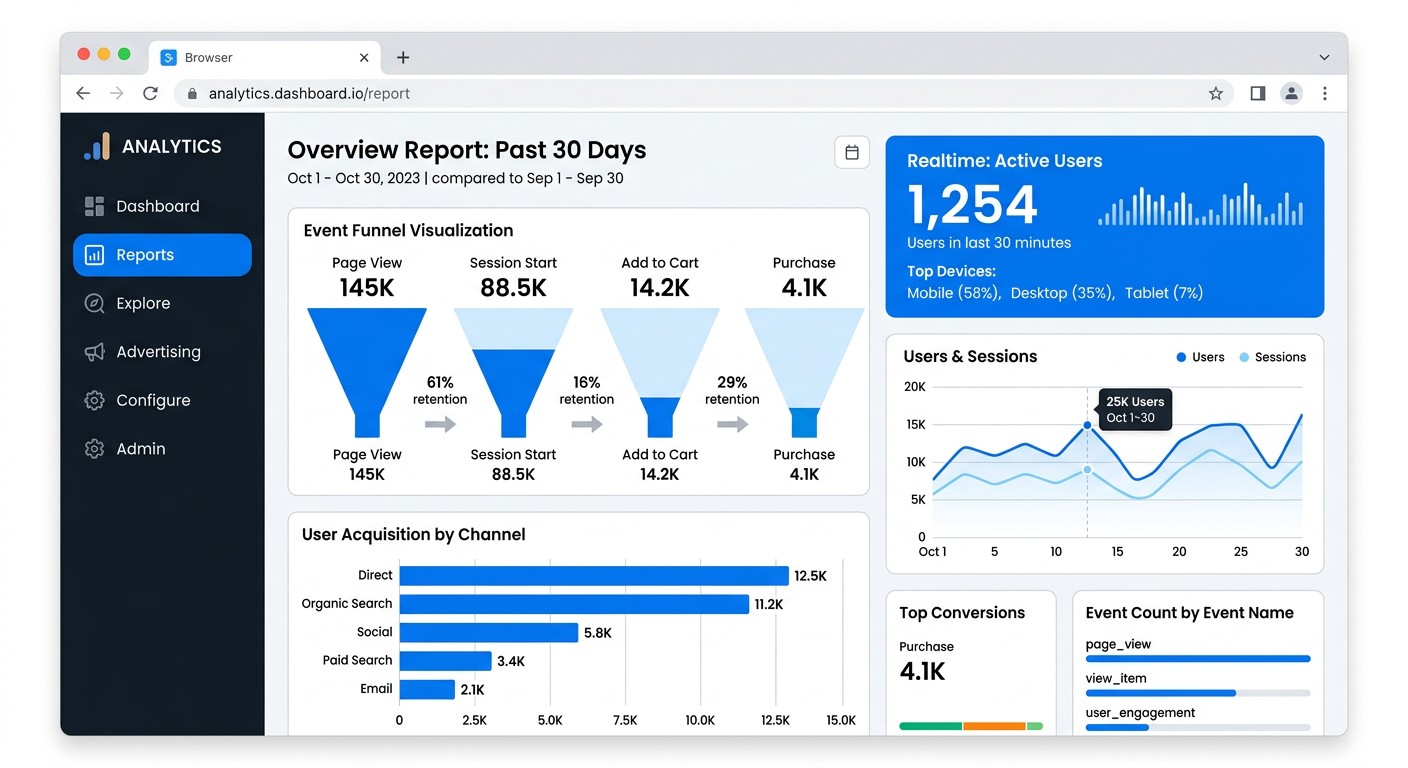Click retention arrow after Session Start funnel

(587, 424)
